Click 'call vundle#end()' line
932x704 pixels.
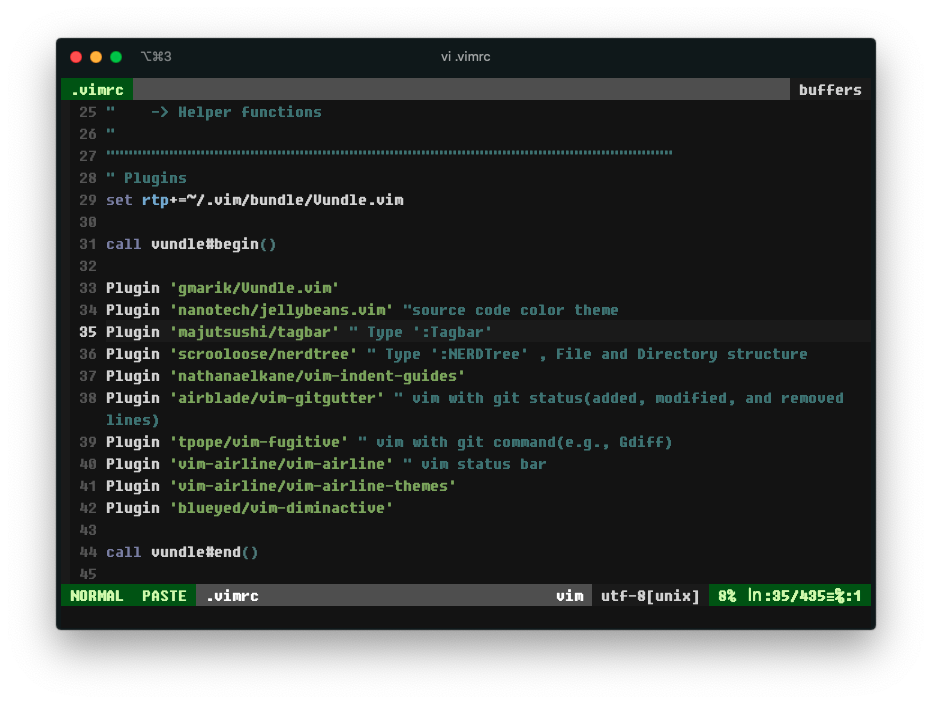click(x=182, y=552)
